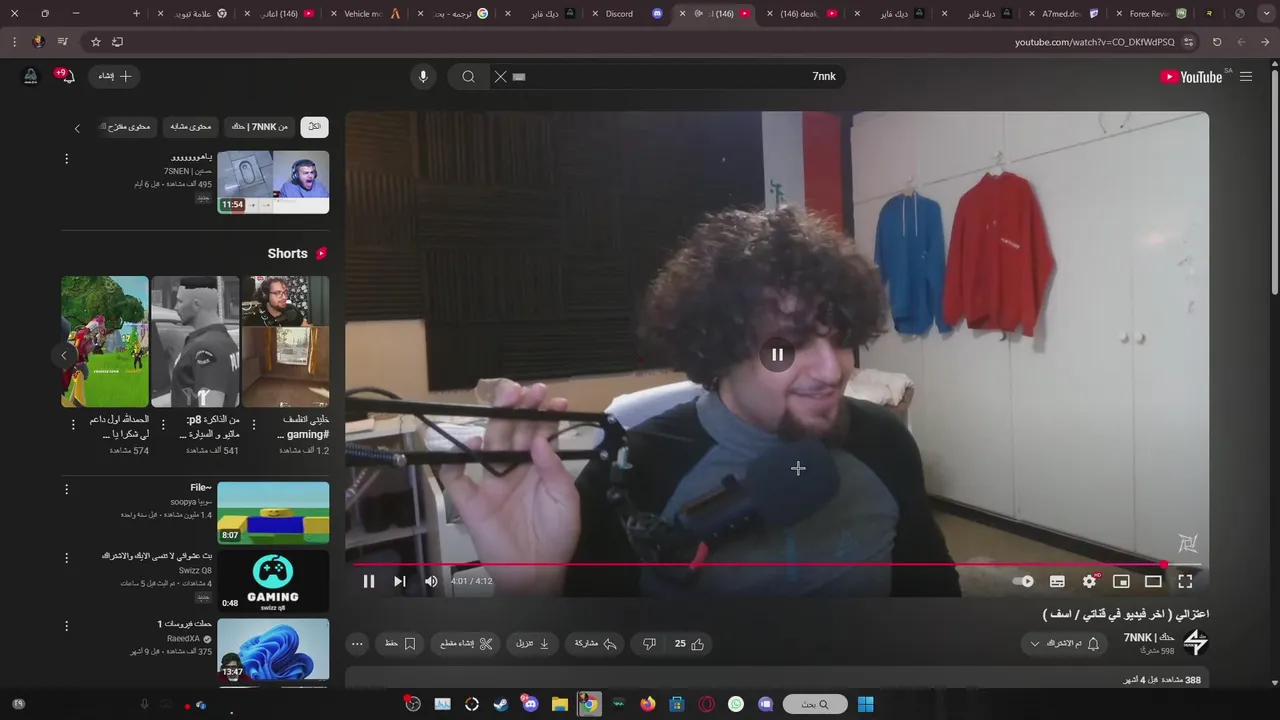The width and height of the screenshot is (1280, 720).
Task: Open options for the 574 views short
Action: tap(73, 425)
